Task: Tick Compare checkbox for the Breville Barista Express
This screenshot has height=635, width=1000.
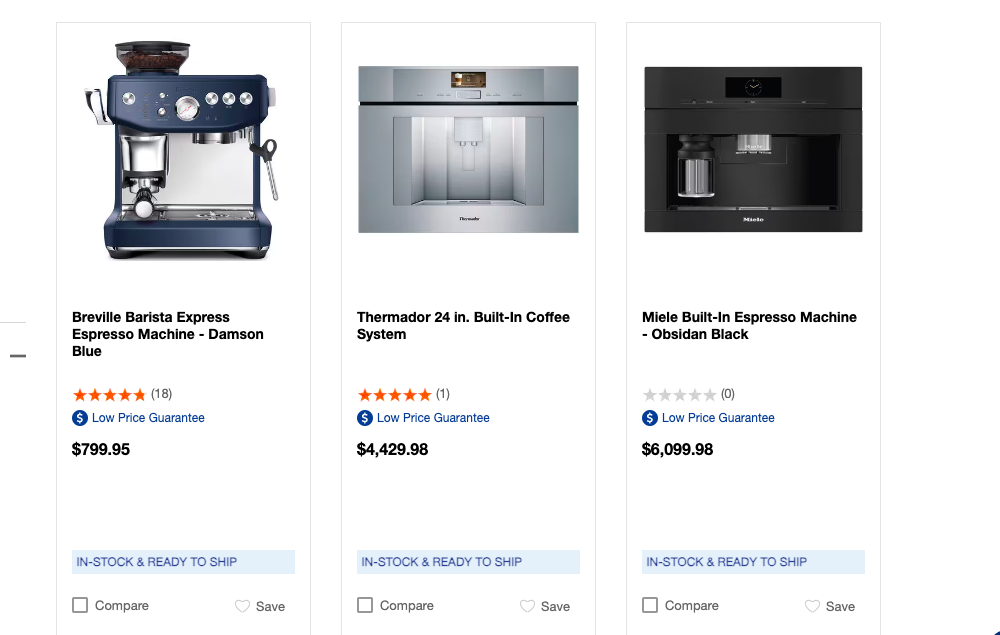Action: pyautogui.click(x=80, y=605)
